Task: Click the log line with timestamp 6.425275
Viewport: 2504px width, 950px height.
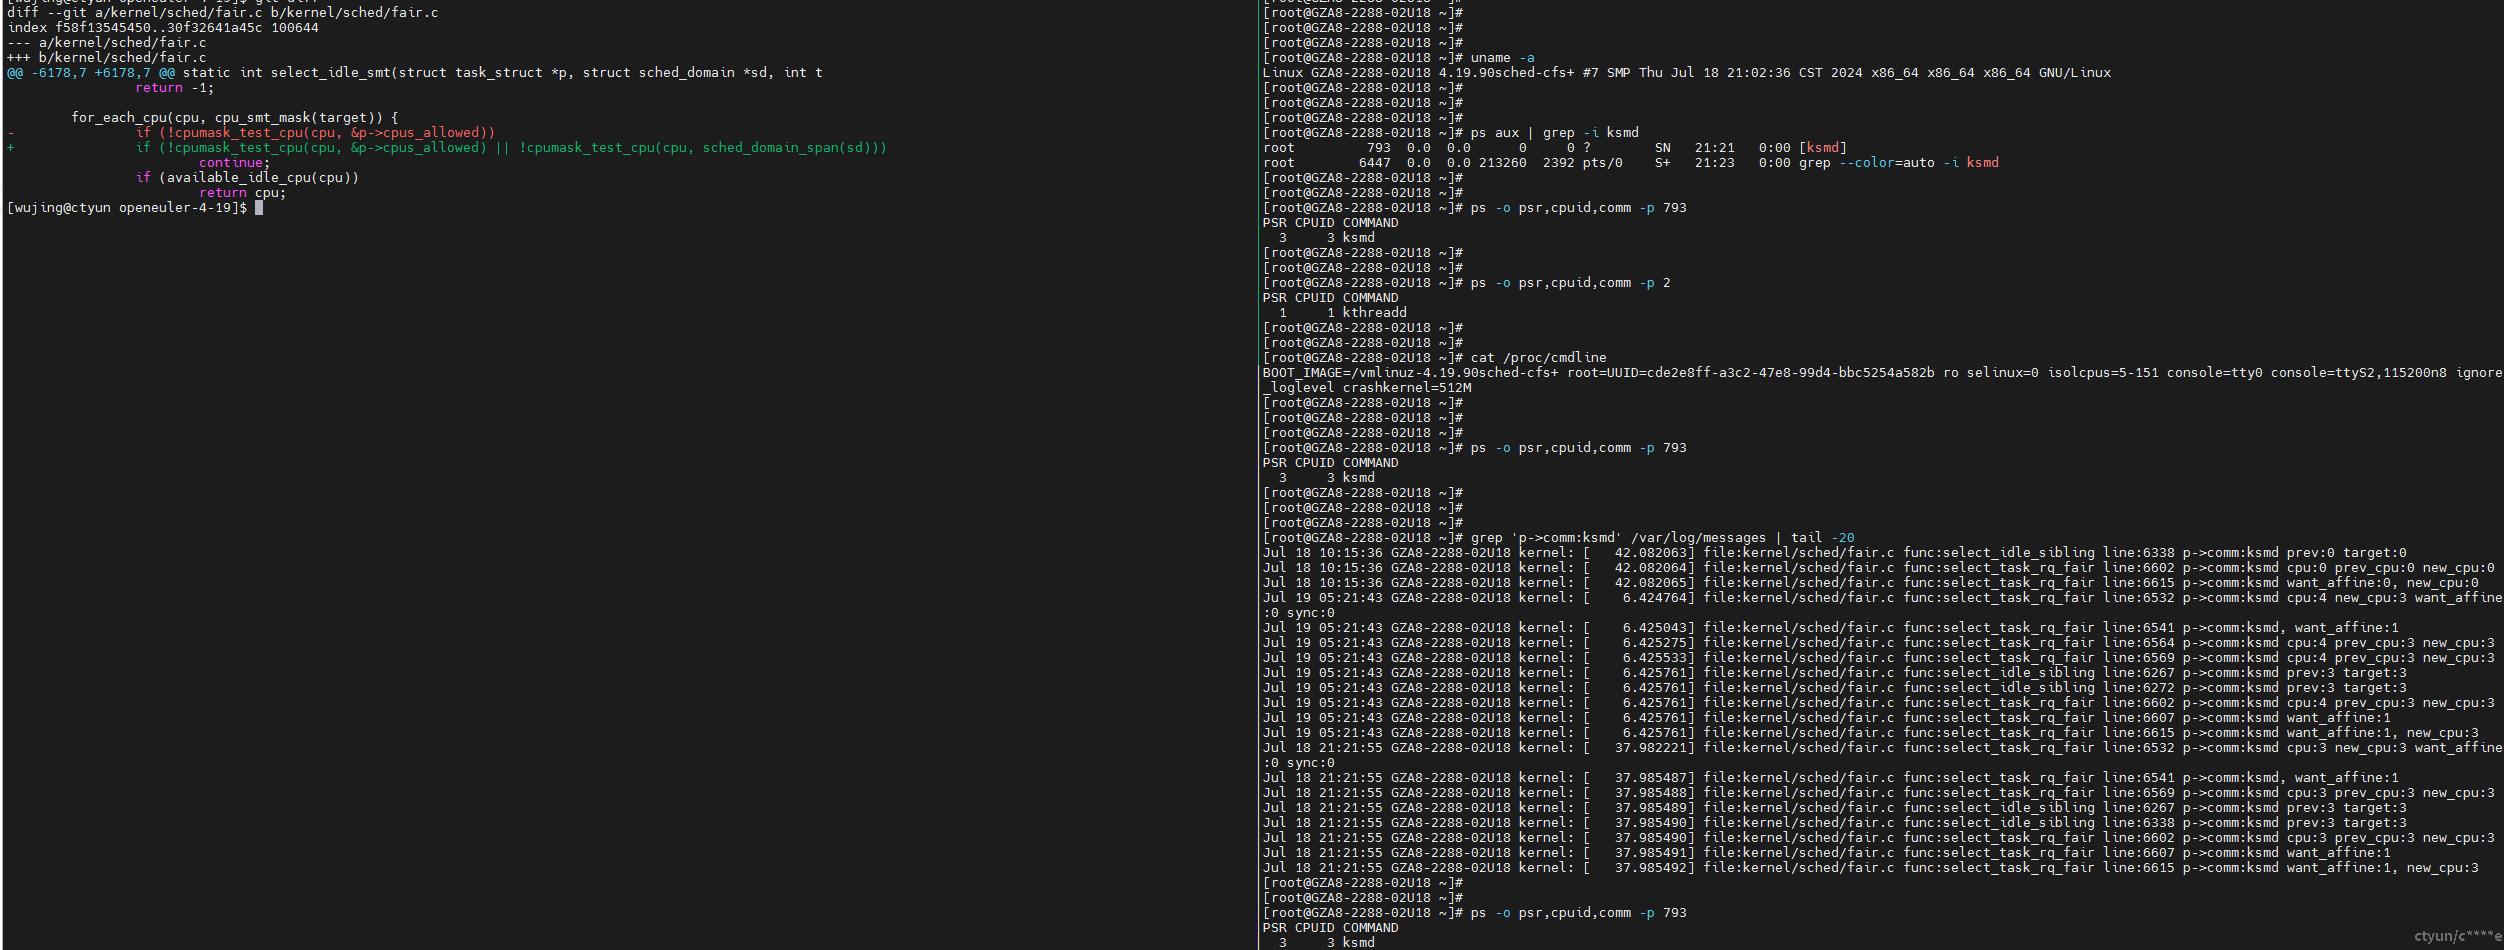Action: (x=1879, y=643)
